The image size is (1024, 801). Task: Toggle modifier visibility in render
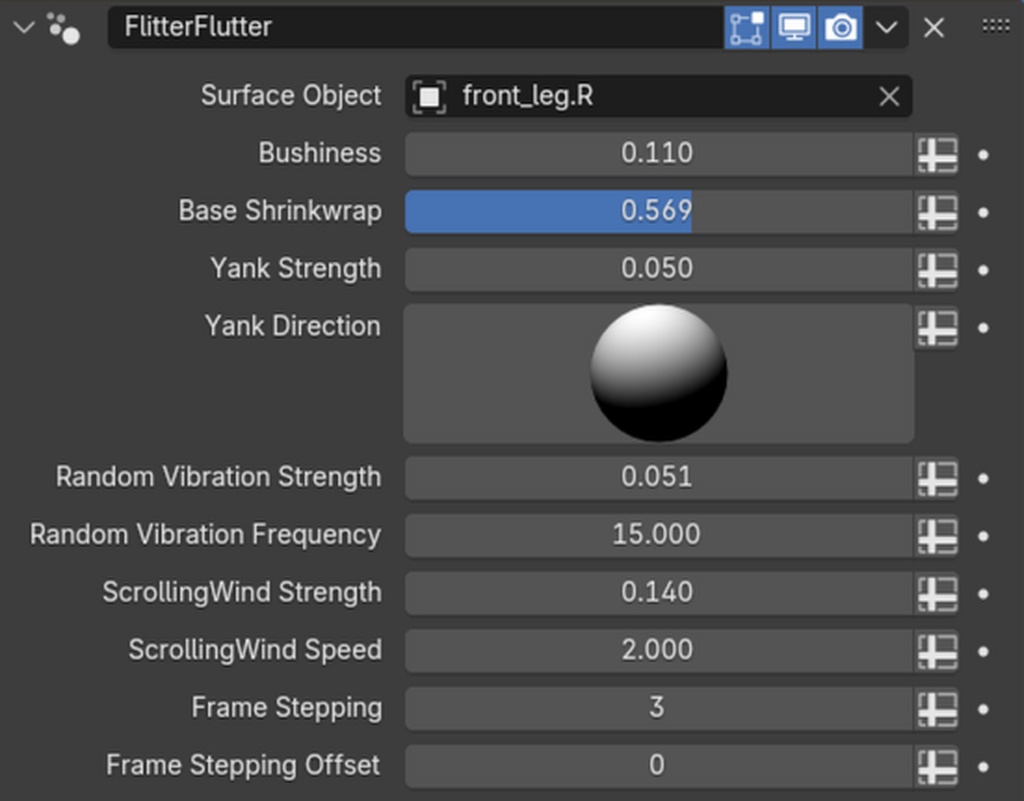841,27
